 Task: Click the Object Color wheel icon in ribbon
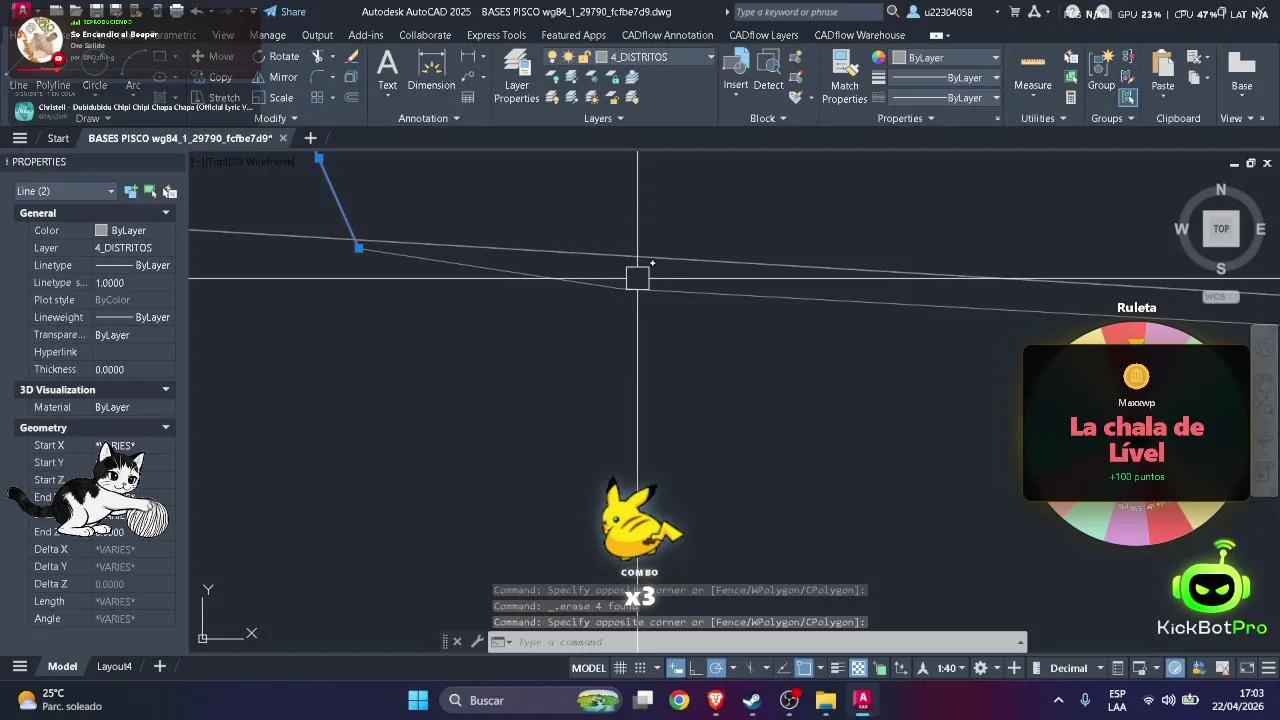coord(878,57)
